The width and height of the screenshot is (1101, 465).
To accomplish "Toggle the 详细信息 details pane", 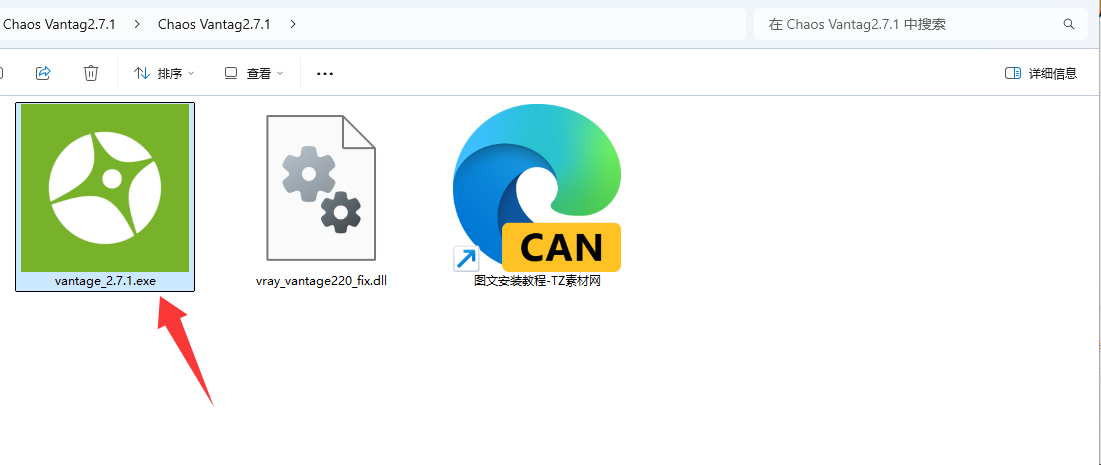I will (x=1041, y=73).
